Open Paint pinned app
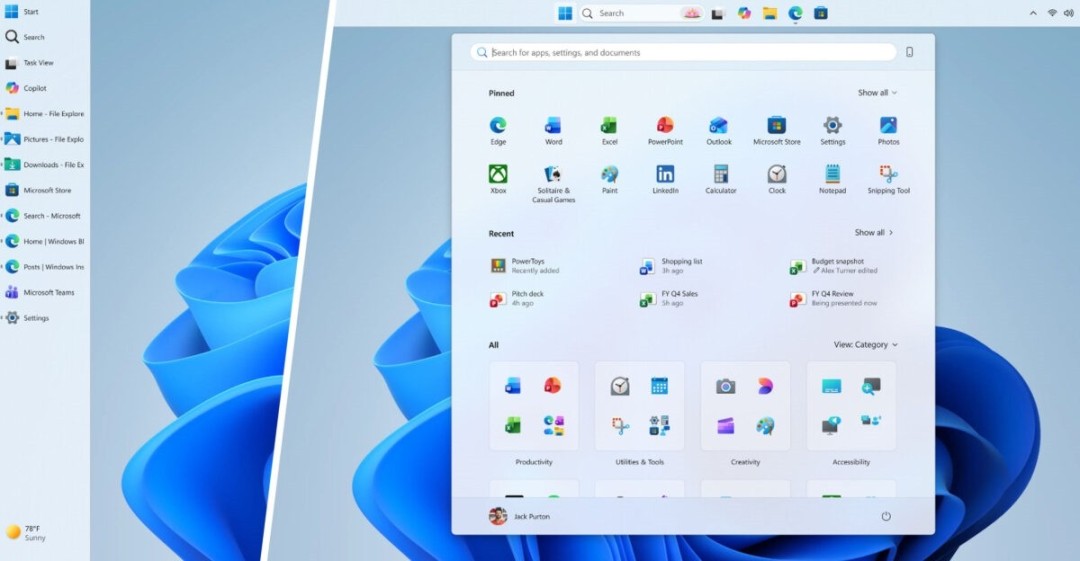 click(x=610, y=179)
